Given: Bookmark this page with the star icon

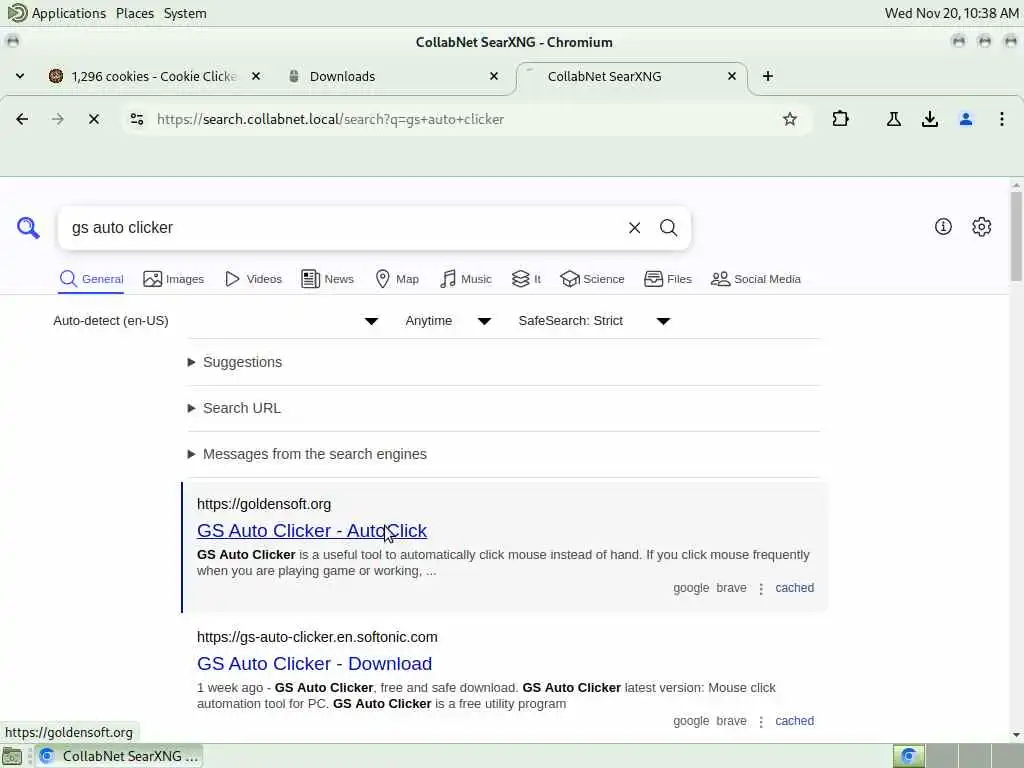Looking at the screenshot, I should coord(790,119).
